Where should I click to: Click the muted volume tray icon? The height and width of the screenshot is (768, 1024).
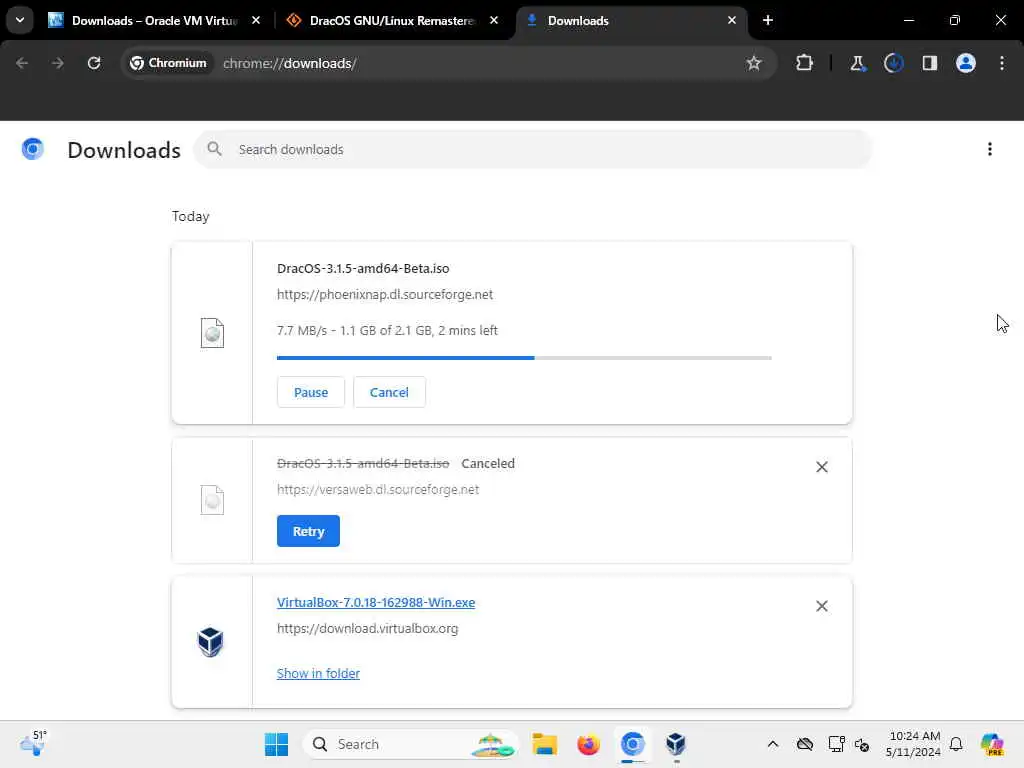pyautogui.click(x=862, y=744)
